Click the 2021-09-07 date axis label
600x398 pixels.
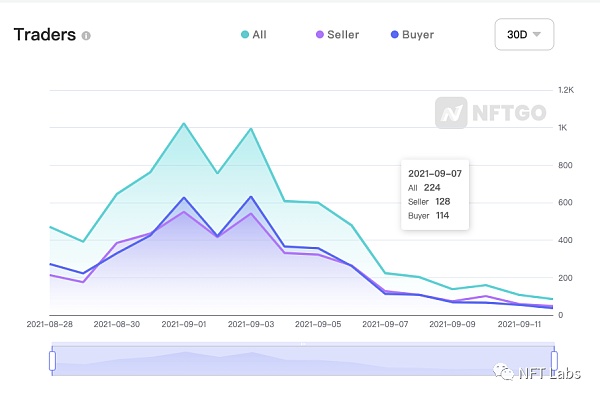pos(385,324)
